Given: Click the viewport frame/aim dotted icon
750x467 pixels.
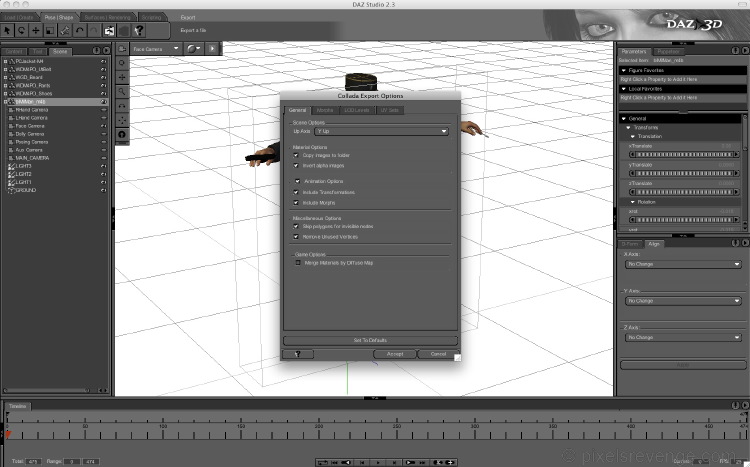Looking at the screenshot, I should pos(122,121).
